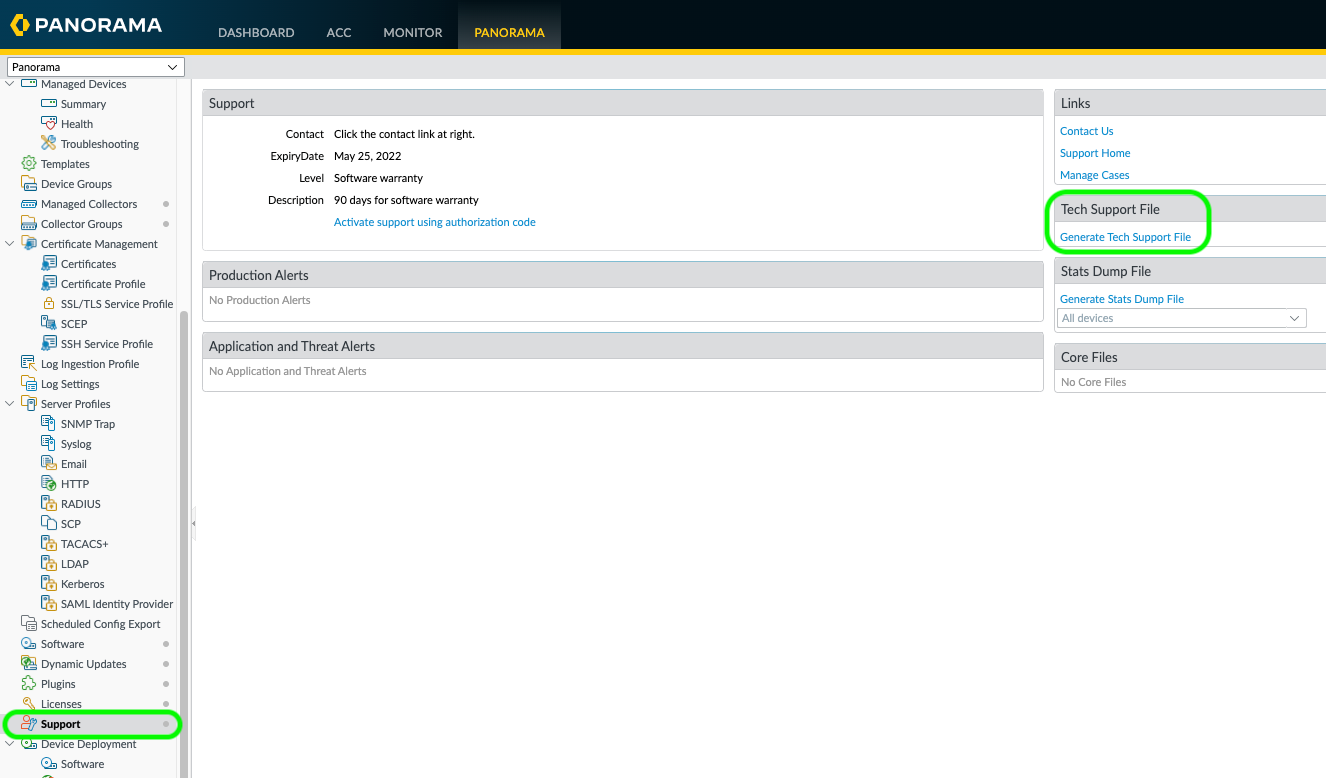1326x778 pixels.
Task: Click the Templates gear icon
Action: coord(29,164)
